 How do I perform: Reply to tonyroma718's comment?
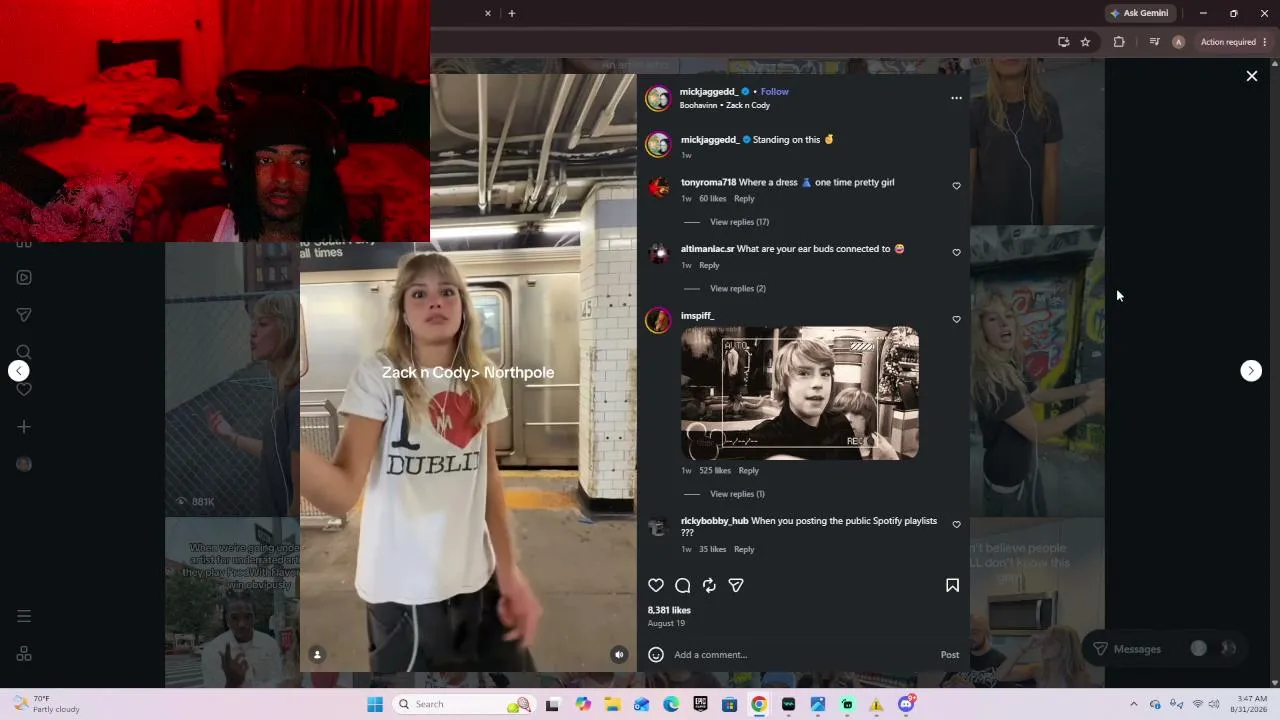(744, 199)
